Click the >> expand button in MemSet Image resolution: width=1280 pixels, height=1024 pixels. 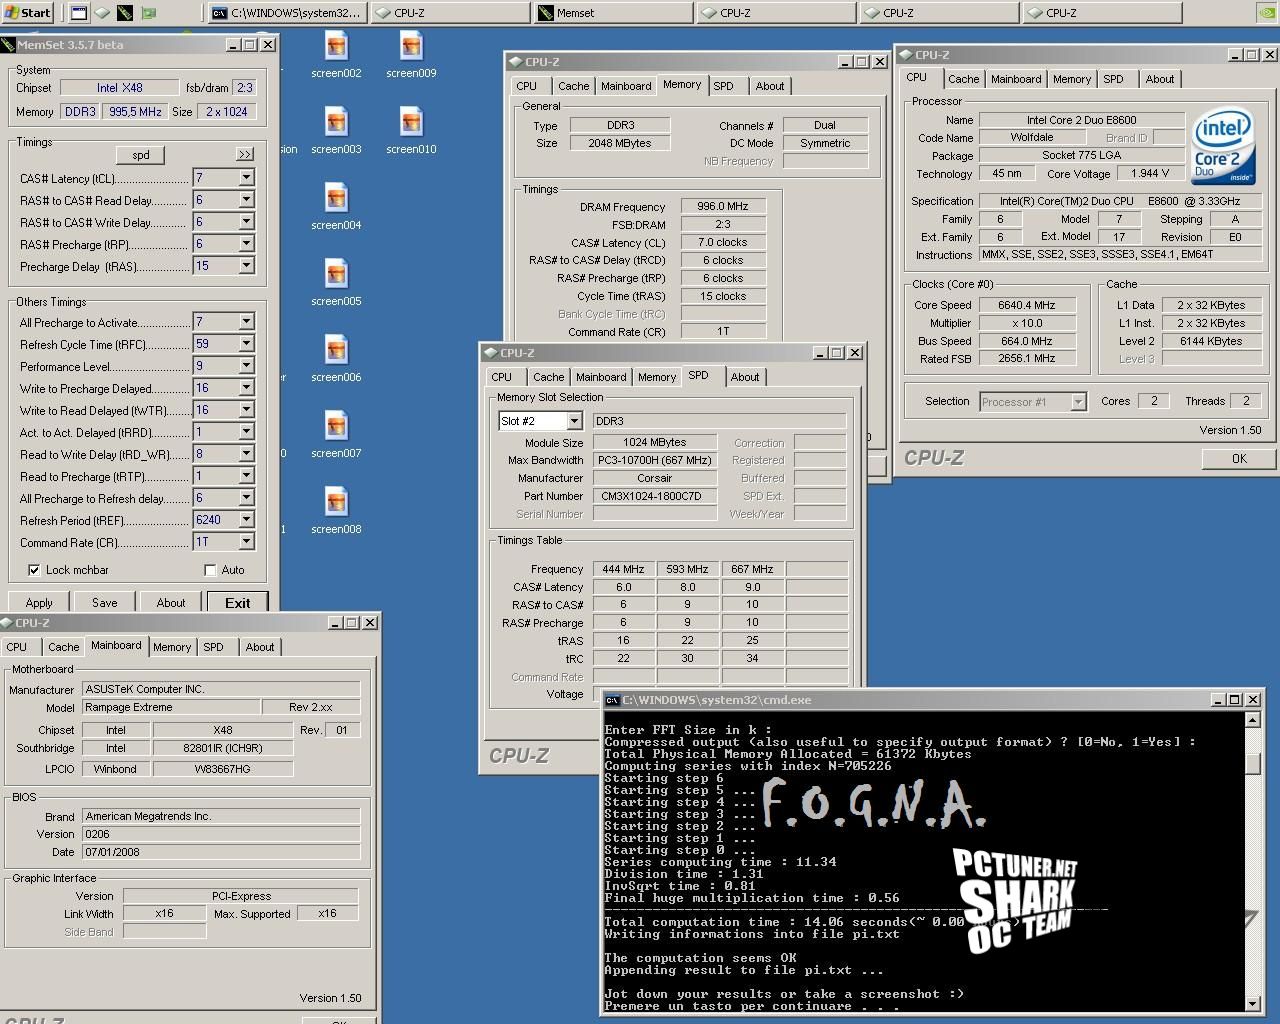point(245,155)
